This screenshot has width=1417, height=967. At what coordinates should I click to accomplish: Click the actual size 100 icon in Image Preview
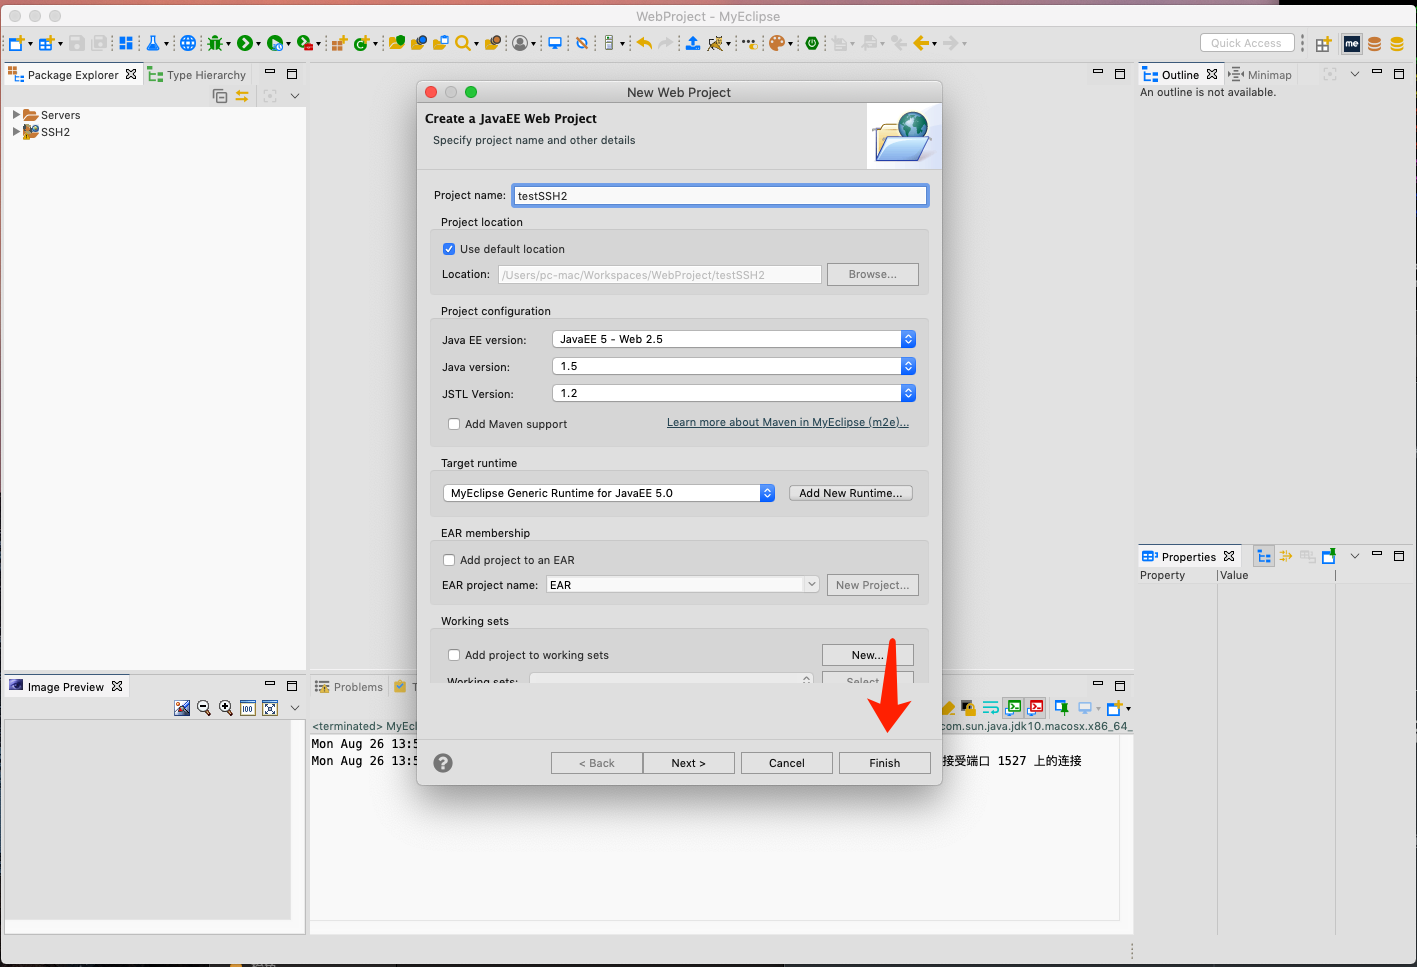(x=247, y=708)
